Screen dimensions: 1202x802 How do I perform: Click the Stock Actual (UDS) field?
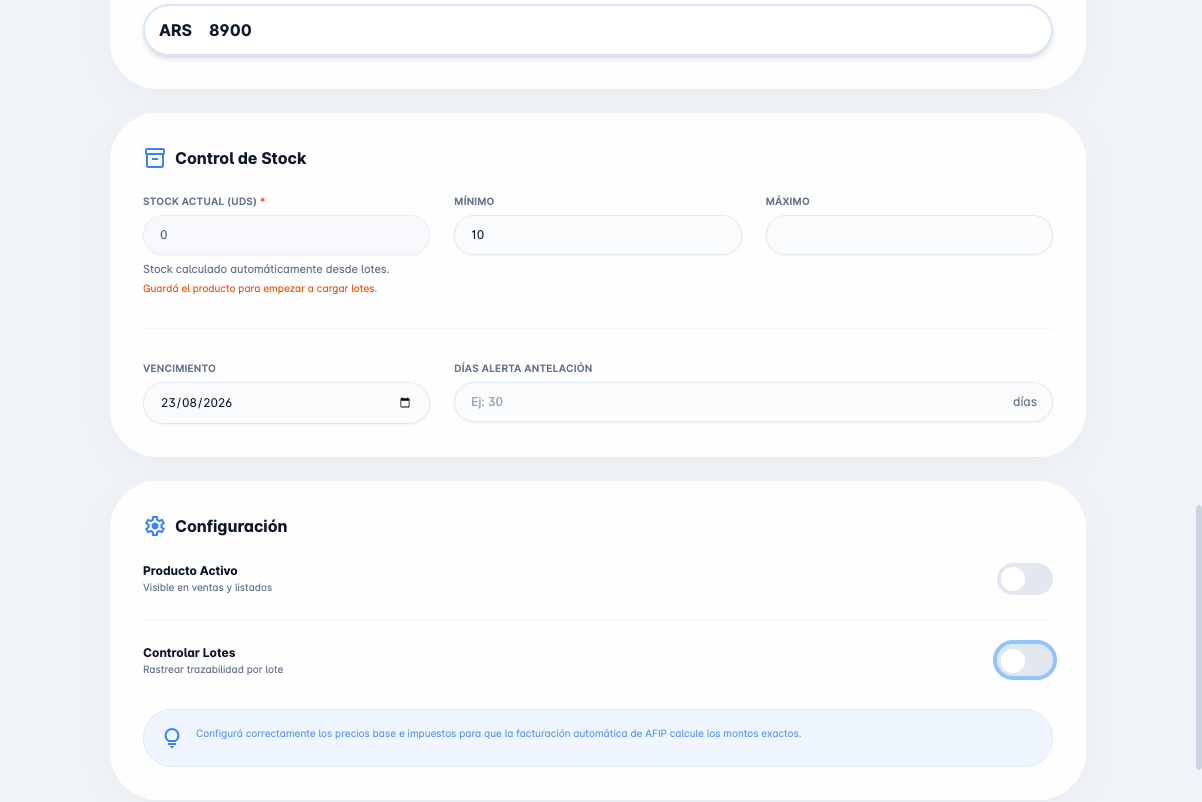click(x=287, y=235)
